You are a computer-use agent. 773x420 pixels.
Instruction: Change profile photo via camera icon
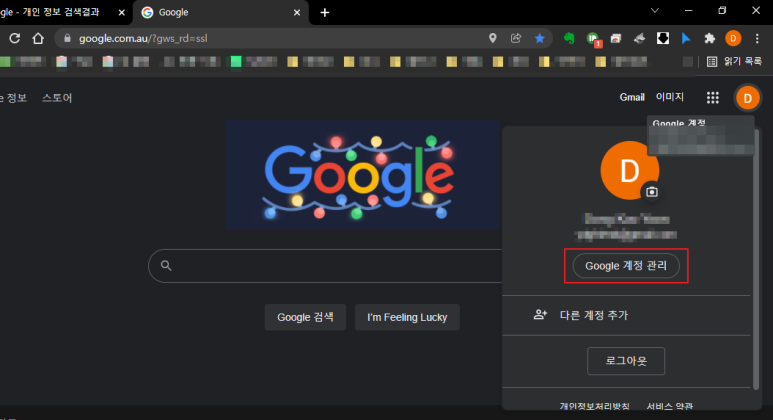click(652, 192)
